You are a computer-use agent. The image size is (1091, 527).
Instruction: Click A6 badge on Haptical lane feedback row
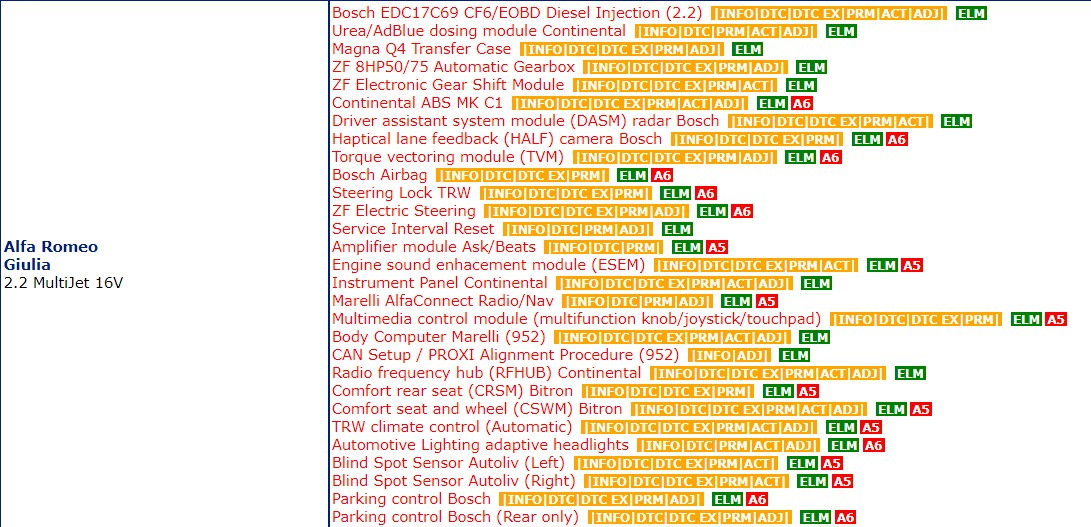(897, 140)
